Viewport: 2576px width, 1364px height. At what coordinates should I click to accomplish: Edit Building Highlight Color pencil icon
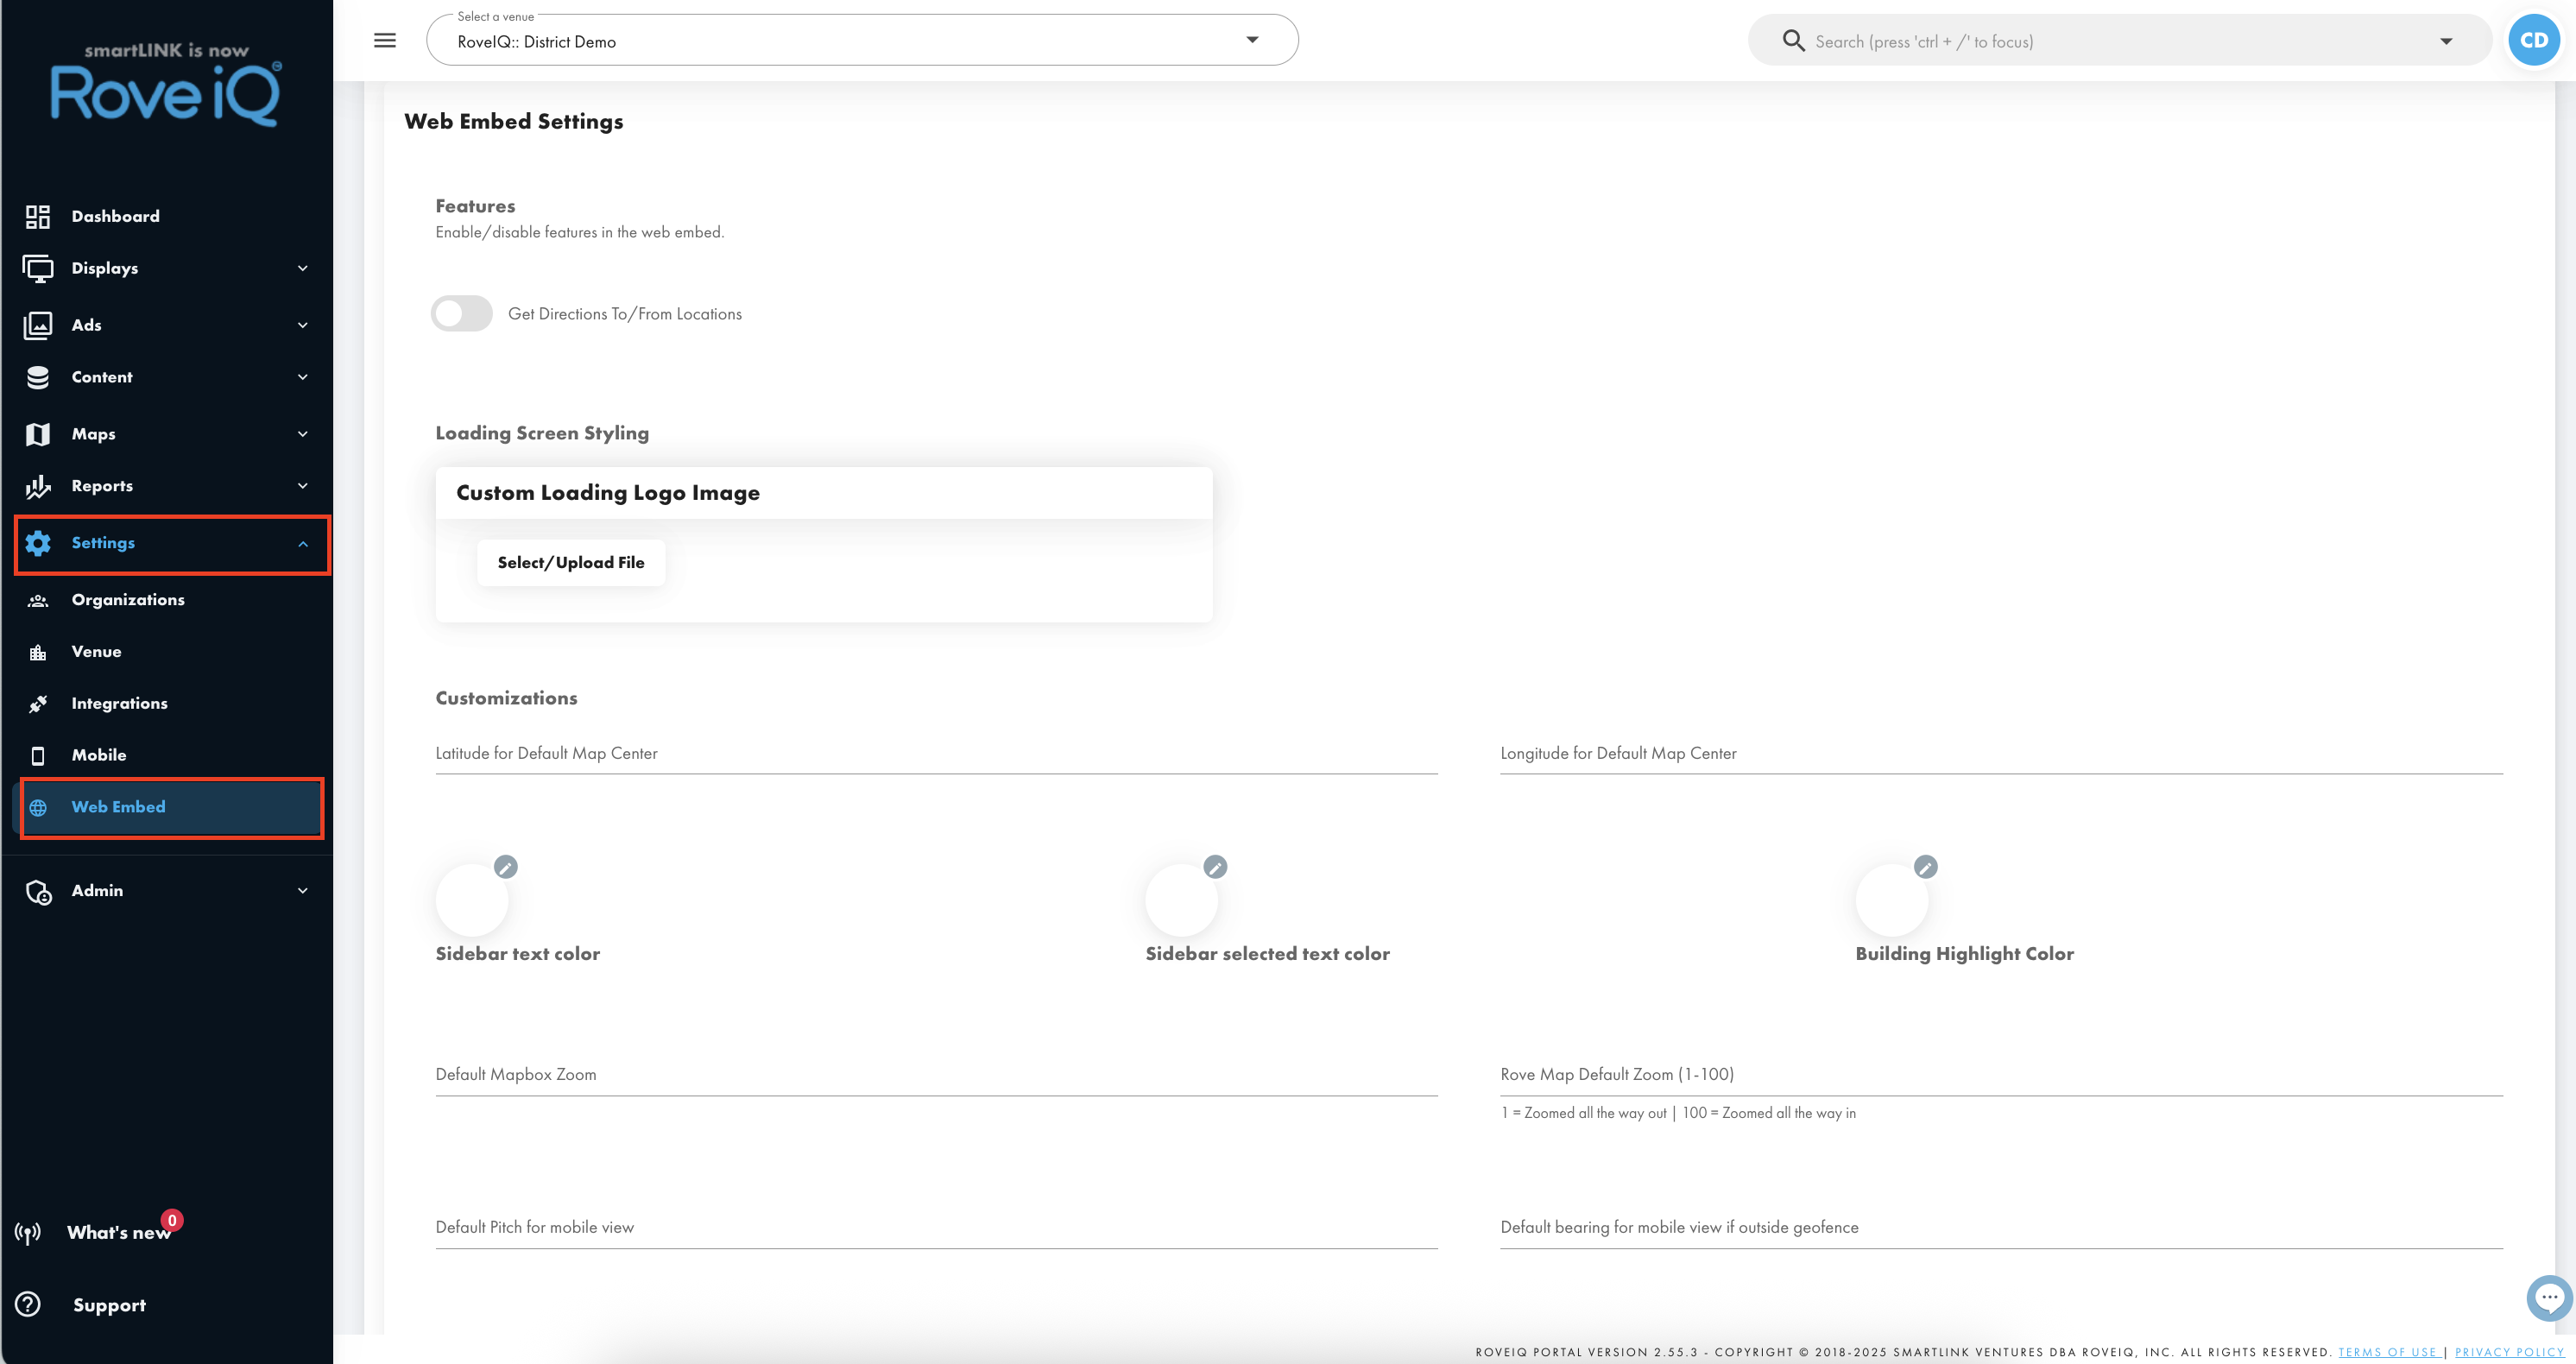pyautogui.click(x=1926, y=867)
